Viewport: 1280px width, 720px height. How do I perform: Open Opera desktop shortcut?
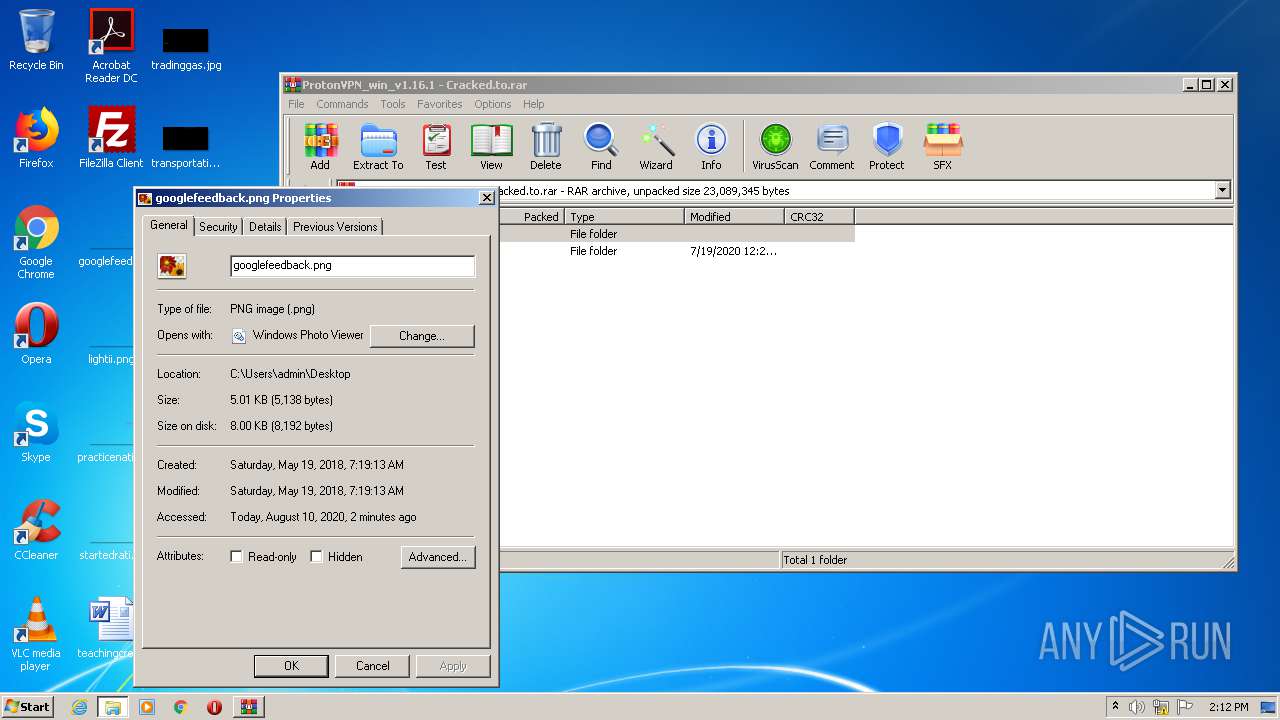point(36,334)
